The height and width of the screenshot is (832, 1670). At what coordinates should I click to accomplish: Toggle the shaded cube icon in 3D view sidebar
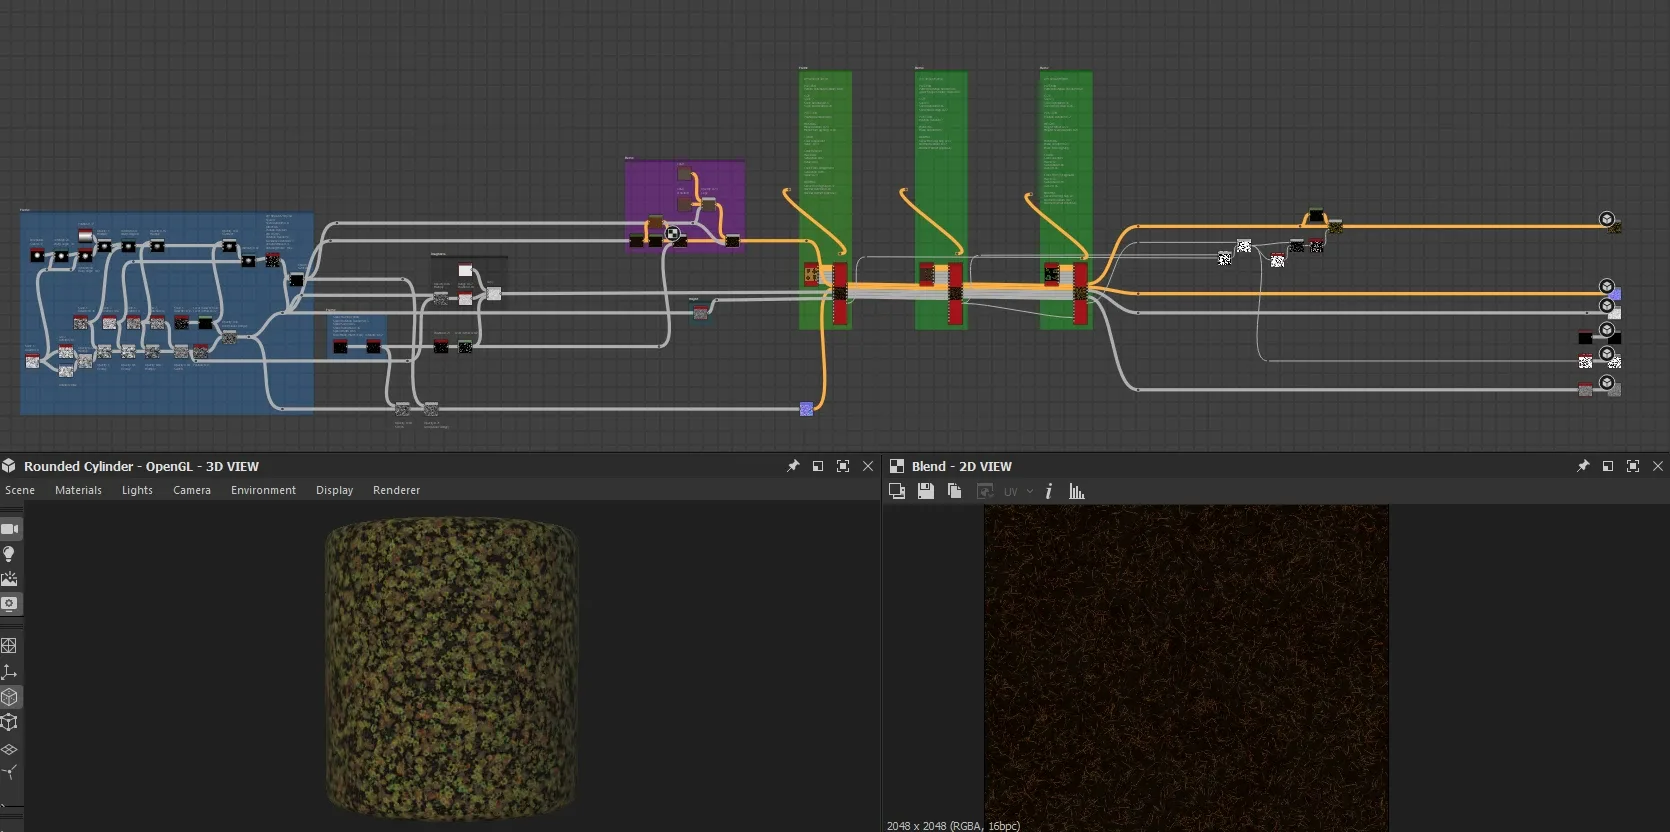tap(9, 697)
